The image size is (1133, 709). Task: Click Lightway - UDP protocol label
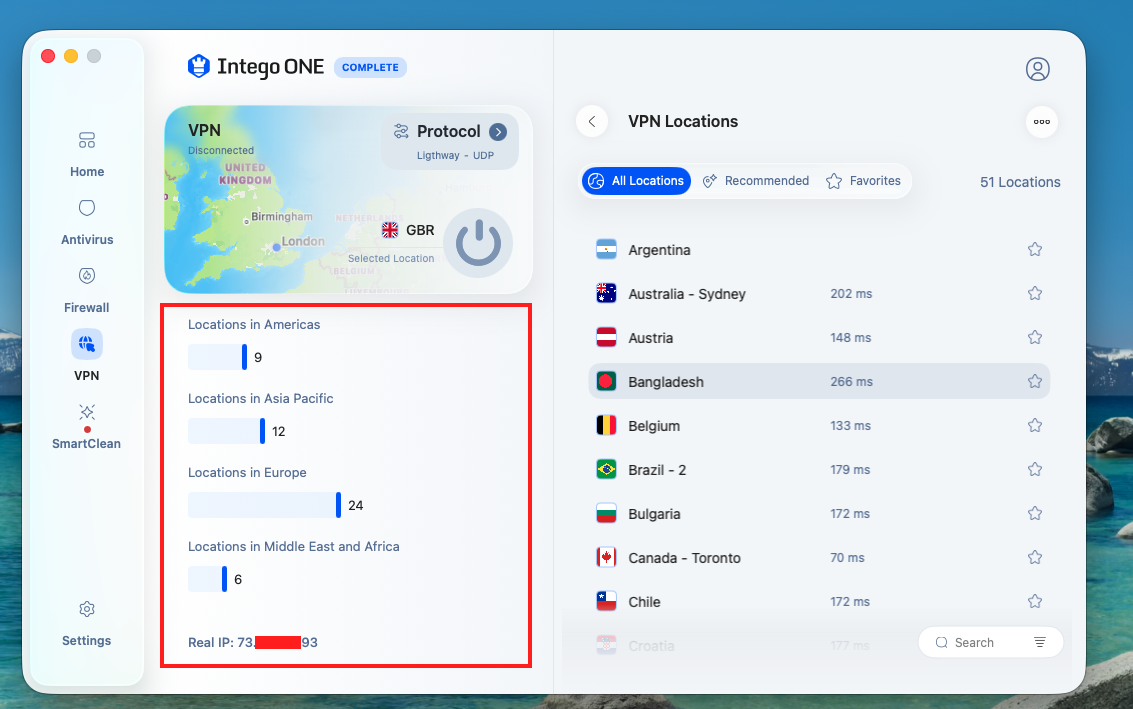[x=455, y=155]
